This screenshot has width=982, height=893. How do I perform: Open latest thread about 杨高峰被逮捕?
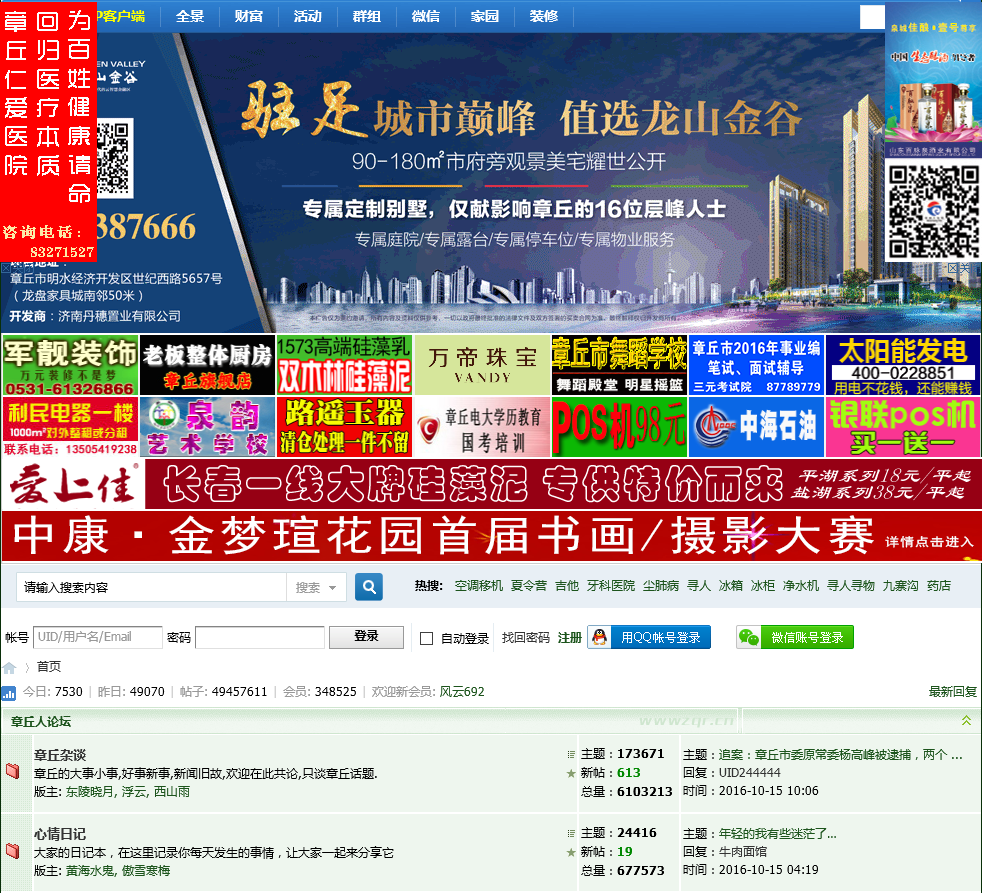point(840,755)
